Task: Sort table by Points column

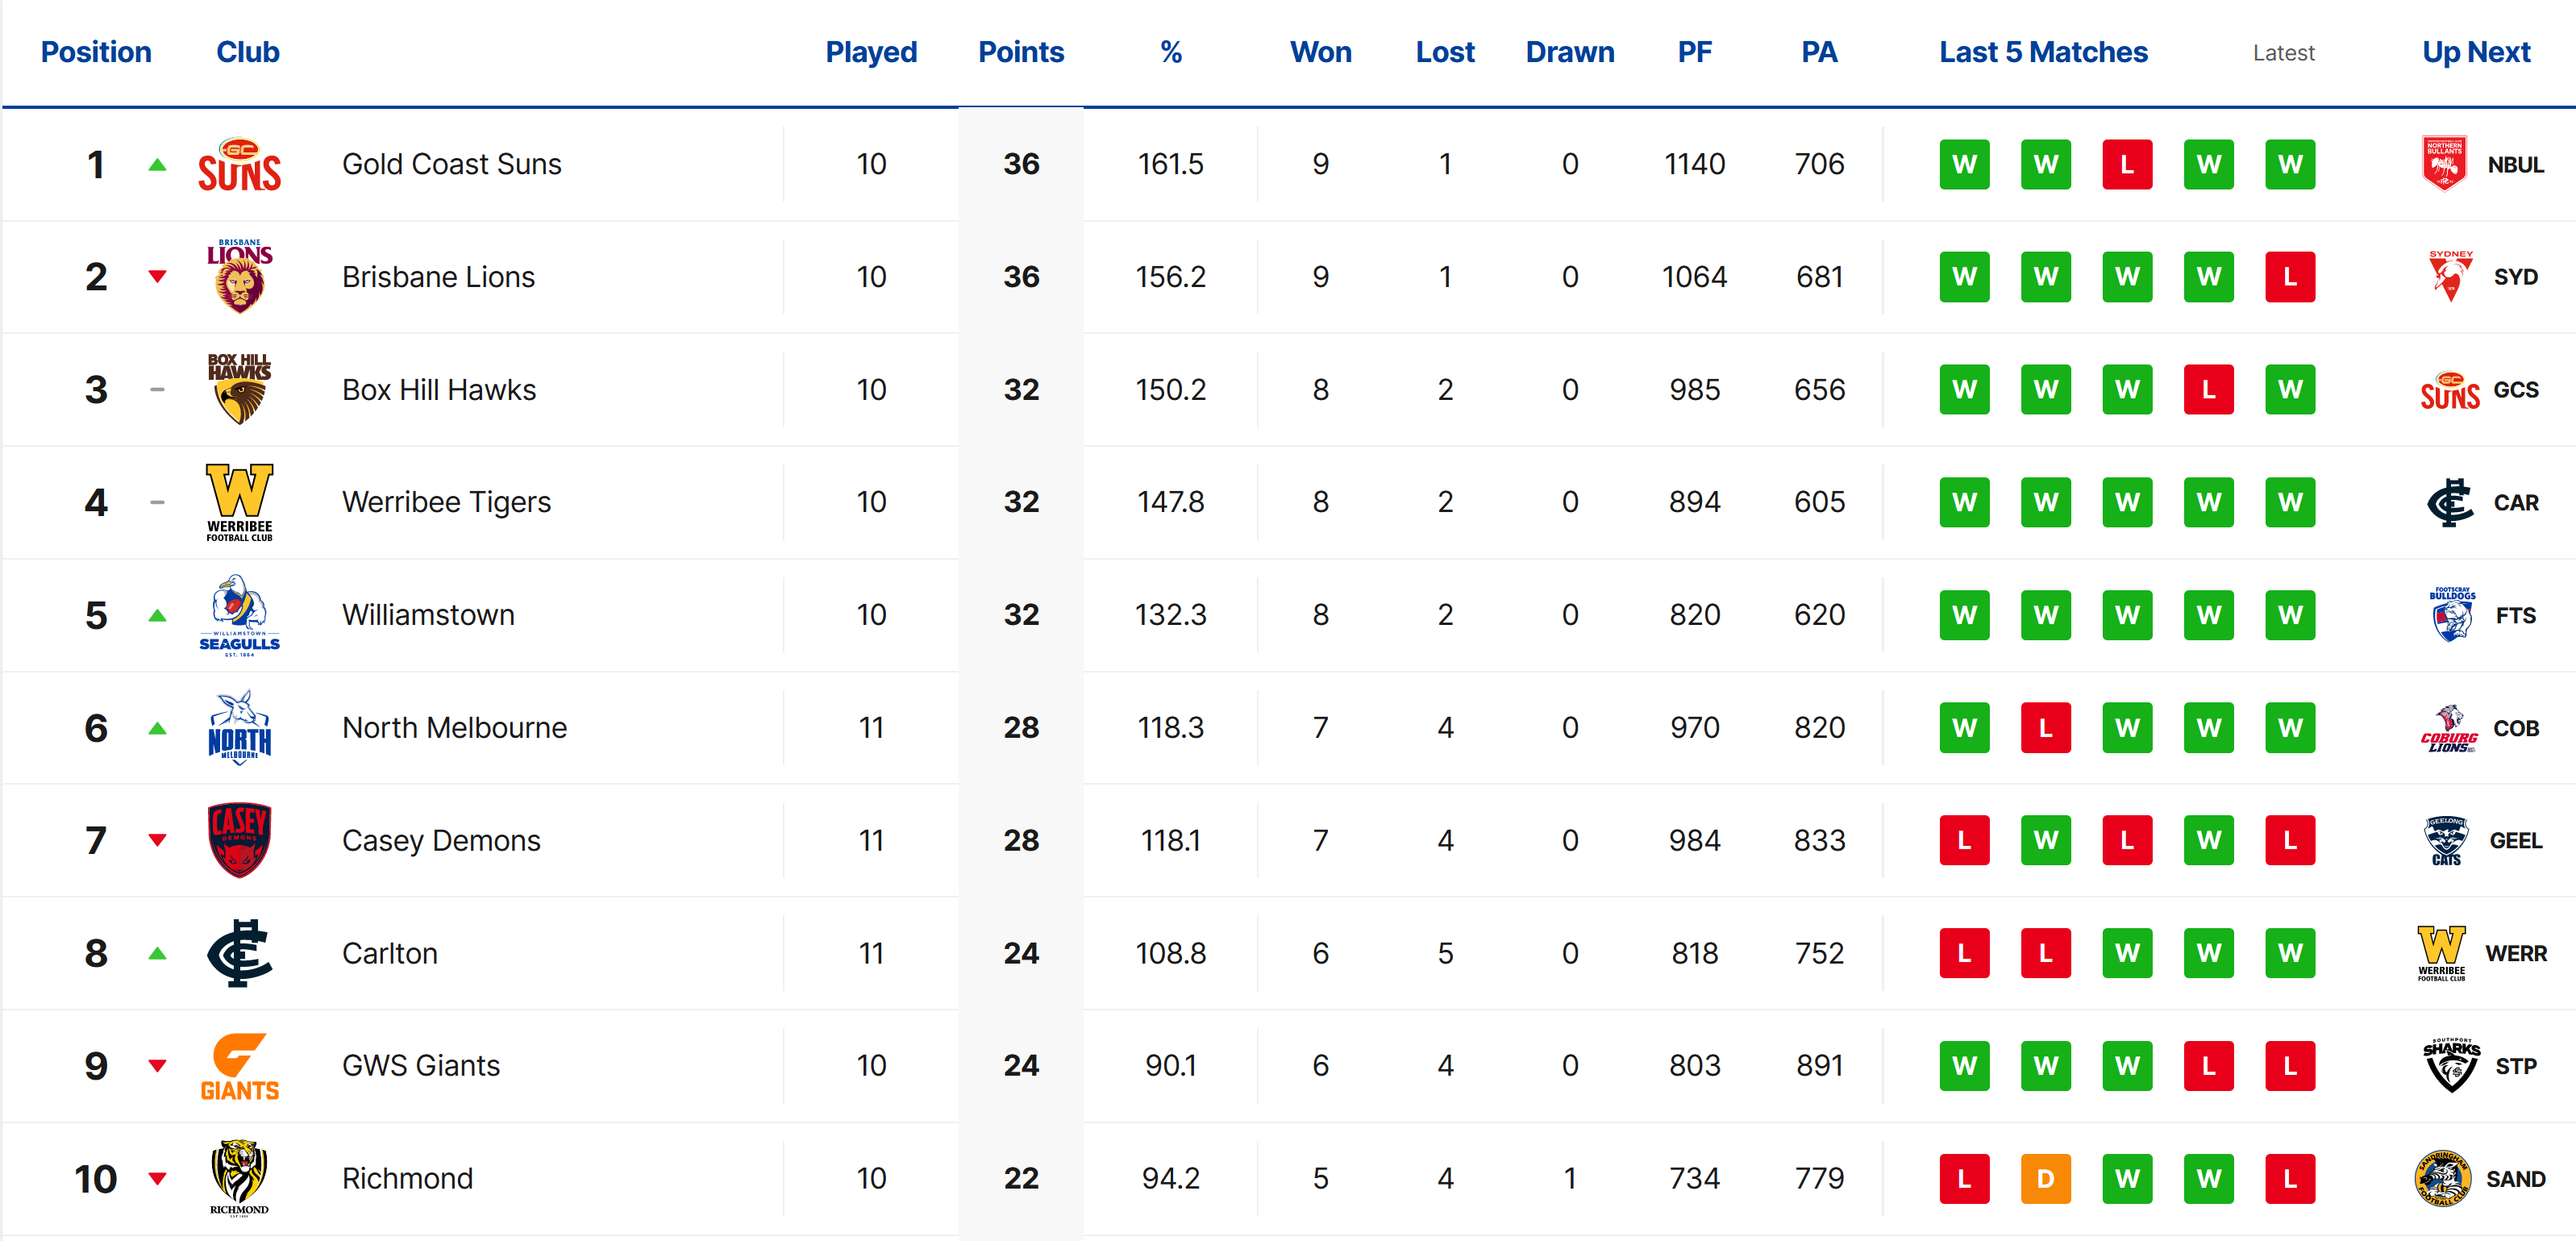Action: pos(1020,52)
